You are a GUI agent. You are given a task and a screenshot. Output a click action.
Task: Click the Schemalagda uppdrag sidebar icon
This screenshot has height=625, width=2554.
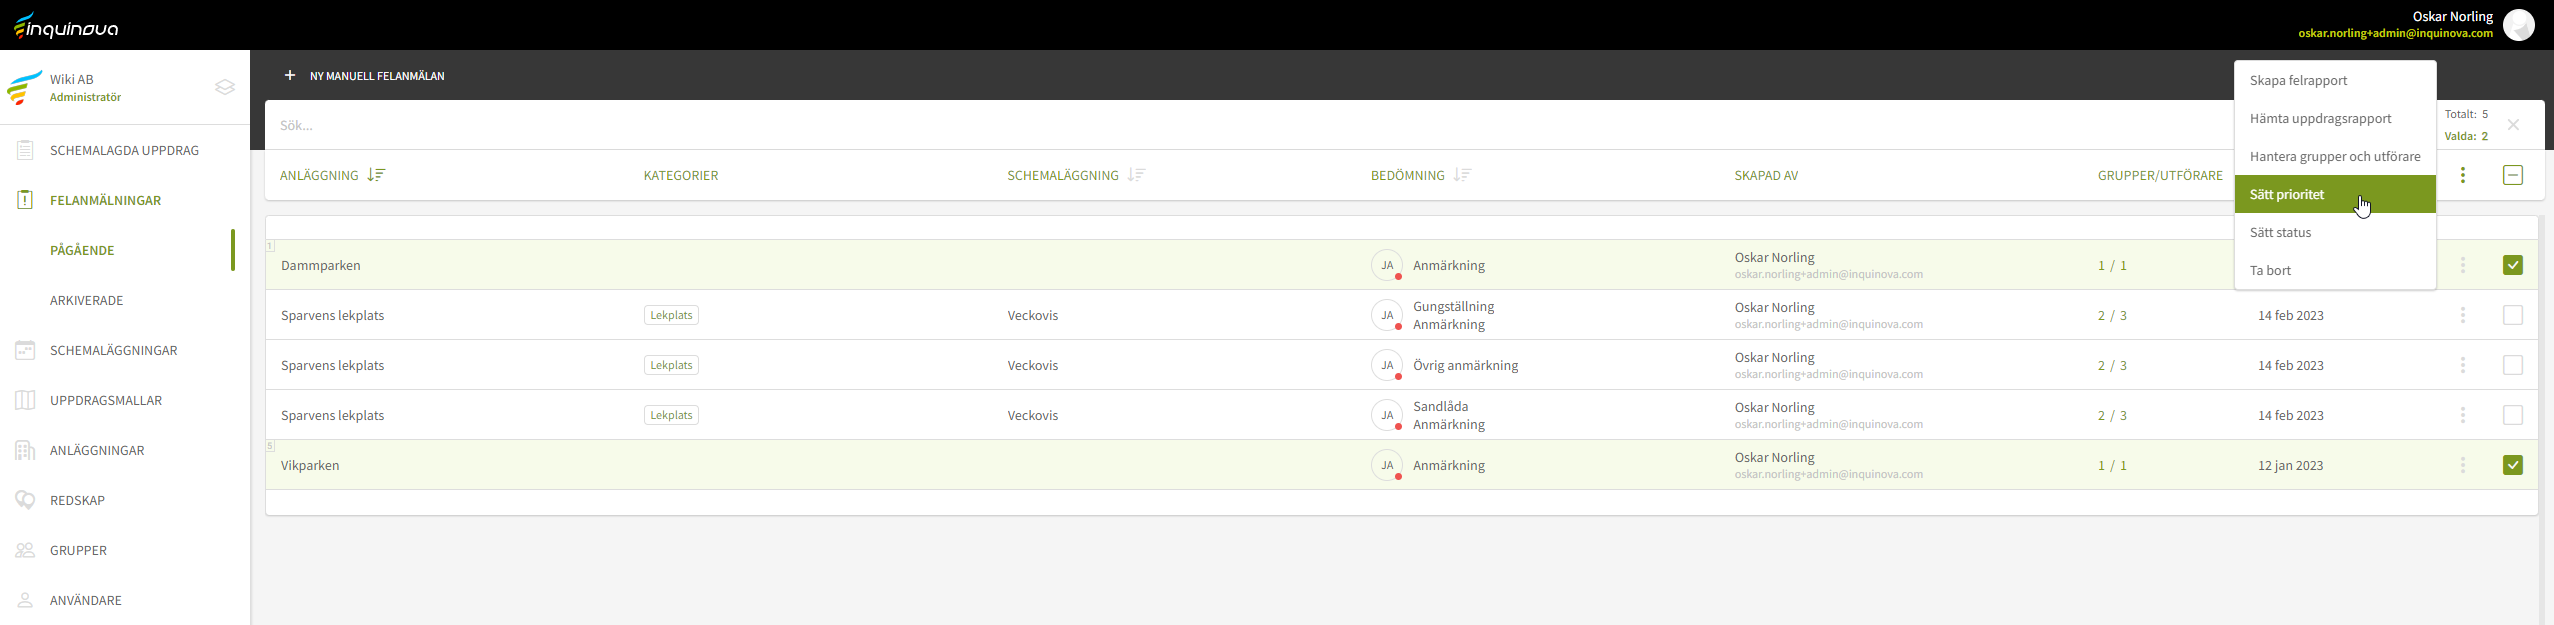tap(25, 150)
